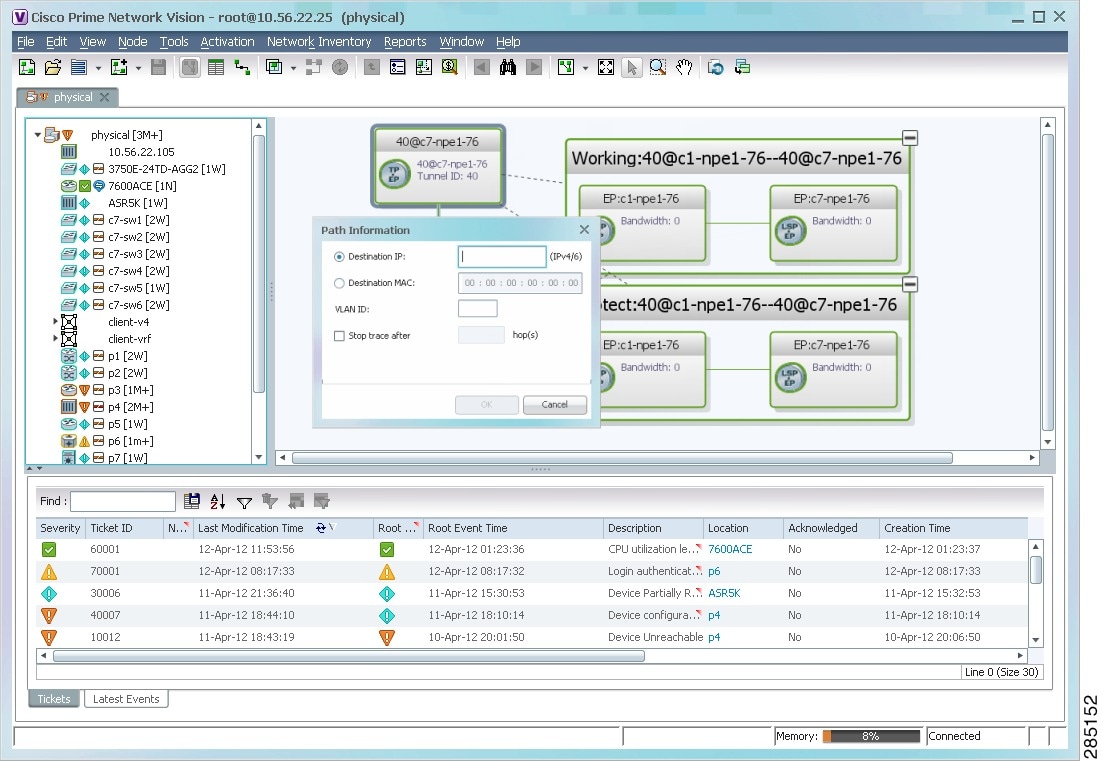Click the magnifier-on-map toolbar icon
Image resolution: width=1102 pixels, height=761 pixels.
click(450, 67)
